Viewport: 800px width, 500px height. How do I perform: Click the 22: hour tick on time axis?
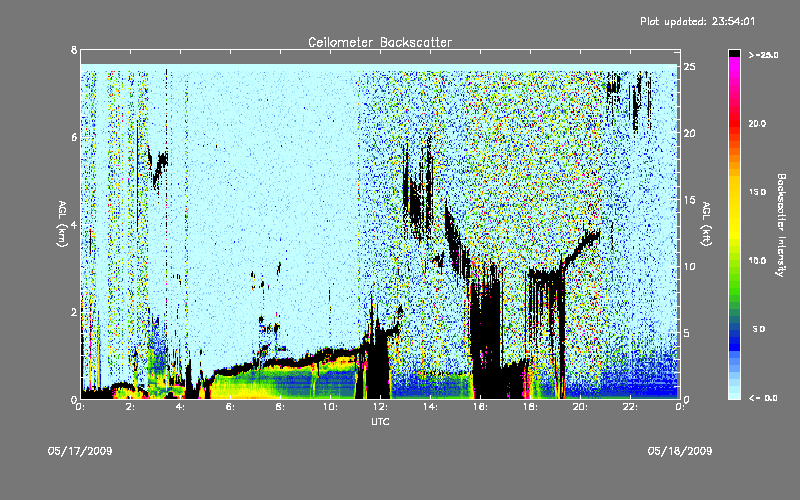(x=630, y=407)
